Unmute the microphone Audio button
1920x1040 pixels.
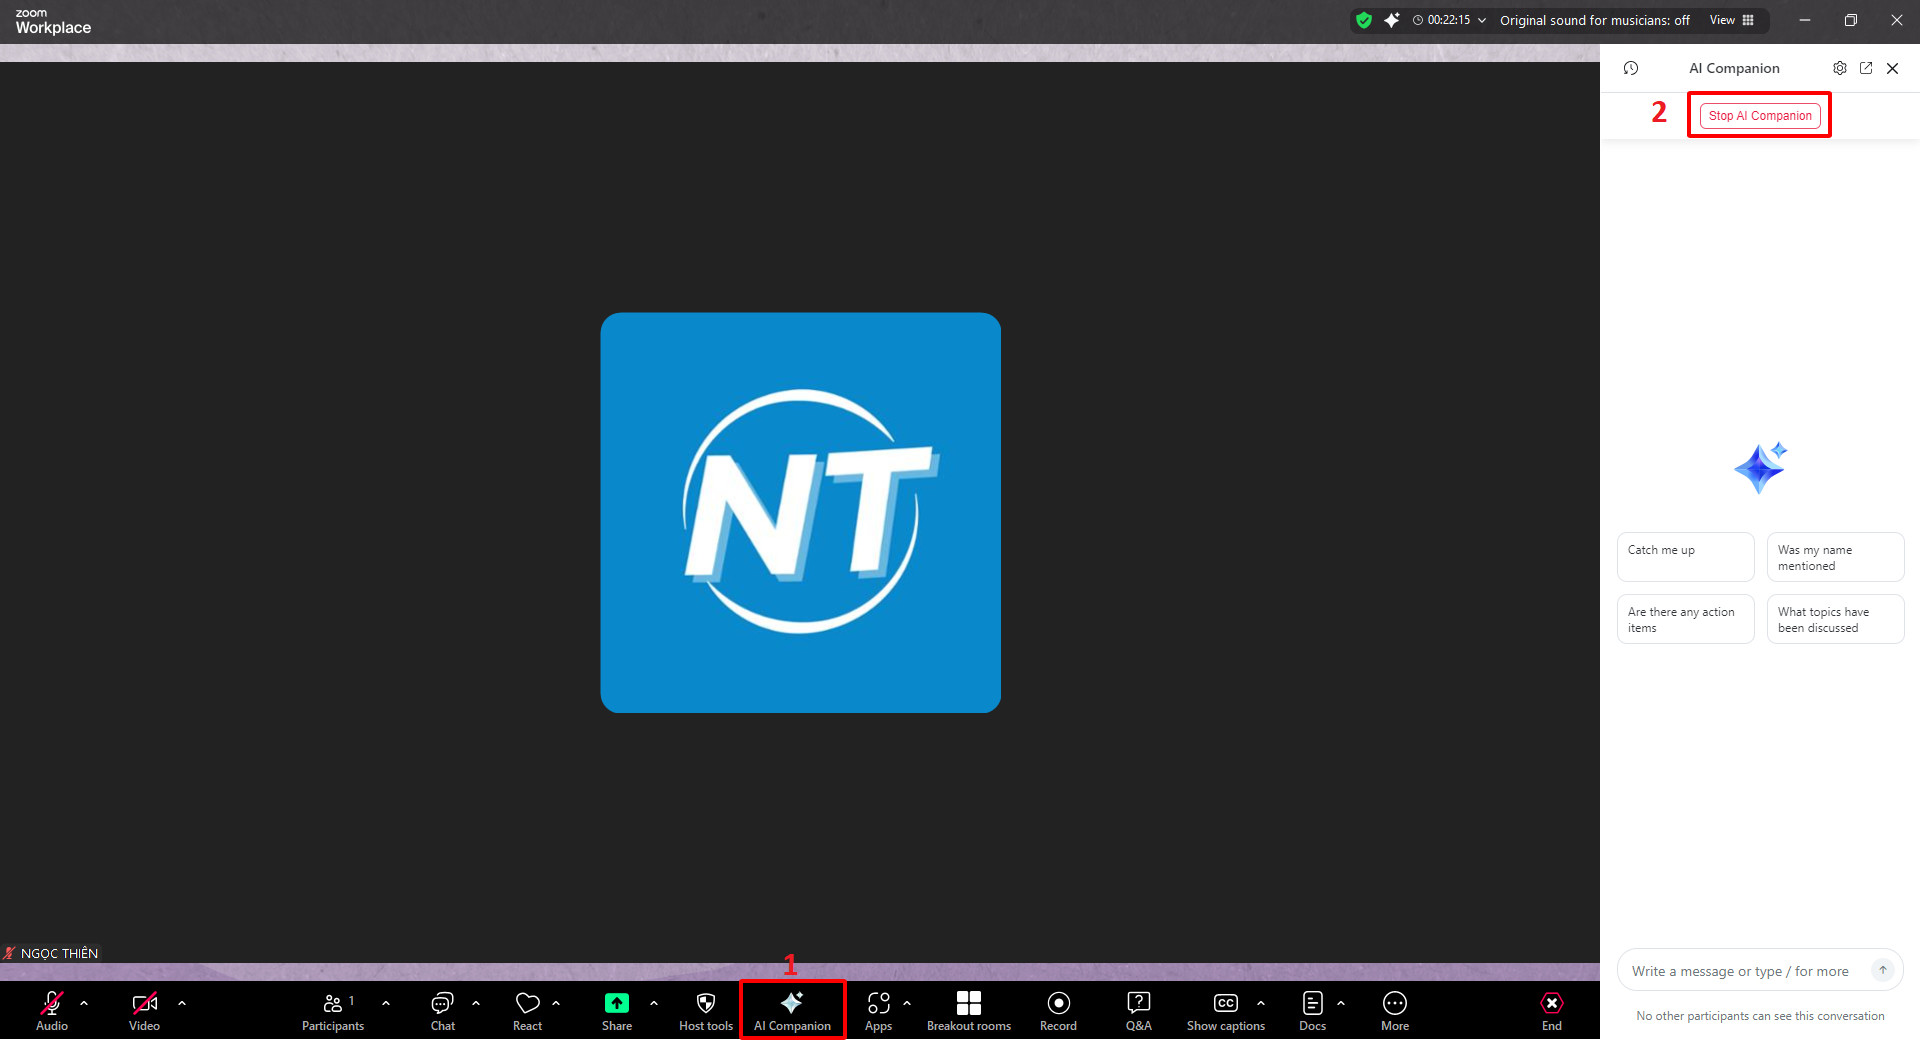(x=52, y=1010)
